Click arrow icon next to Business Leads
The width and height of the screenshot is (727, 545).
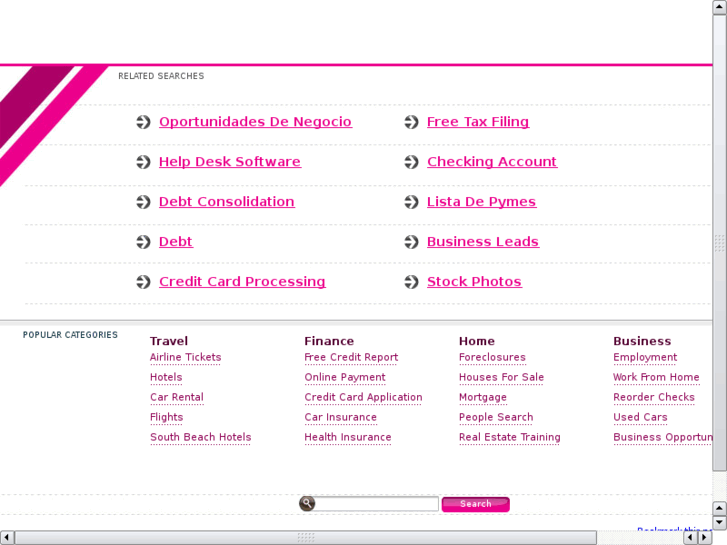coord(411,242)
